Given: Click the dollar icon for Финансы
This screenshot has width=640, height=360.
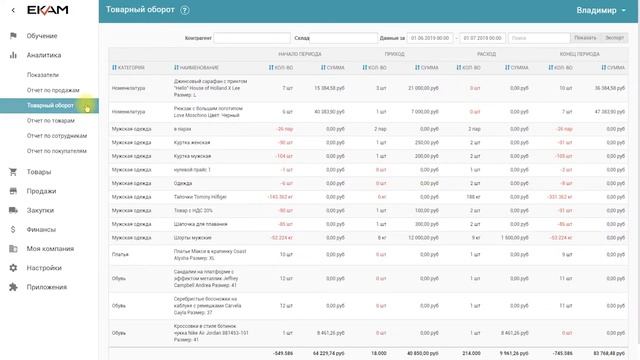Looking at the screenshot, I should (13, 229).
